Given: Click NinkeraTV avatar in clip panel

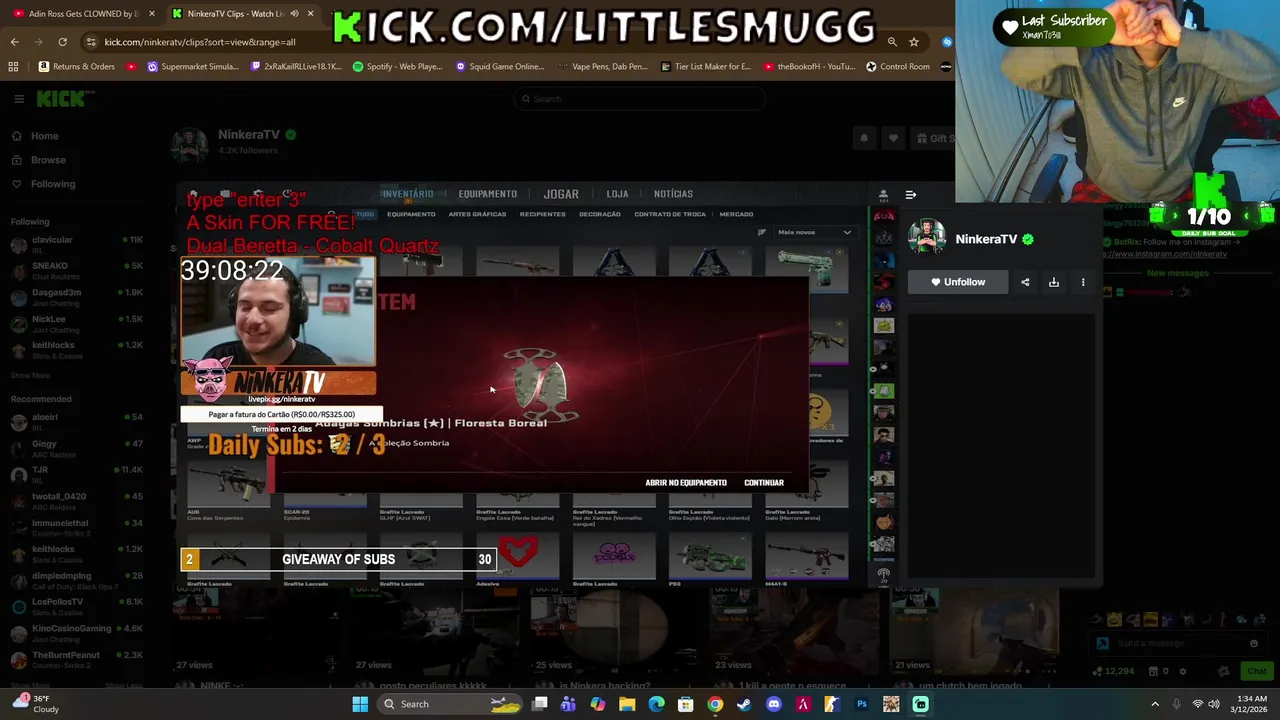Looking at the screenshot, I should pos(927,238).
